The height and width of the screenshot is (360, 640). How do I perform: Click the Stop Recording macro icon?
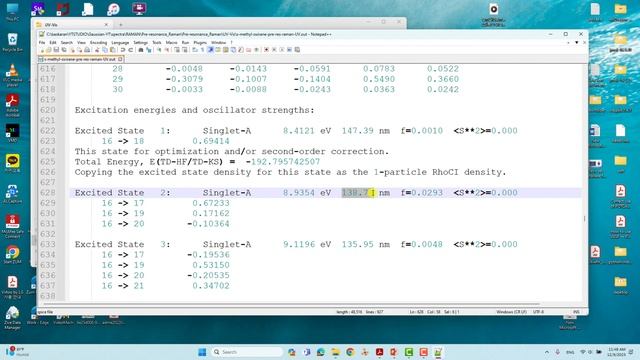pos(274,50)
